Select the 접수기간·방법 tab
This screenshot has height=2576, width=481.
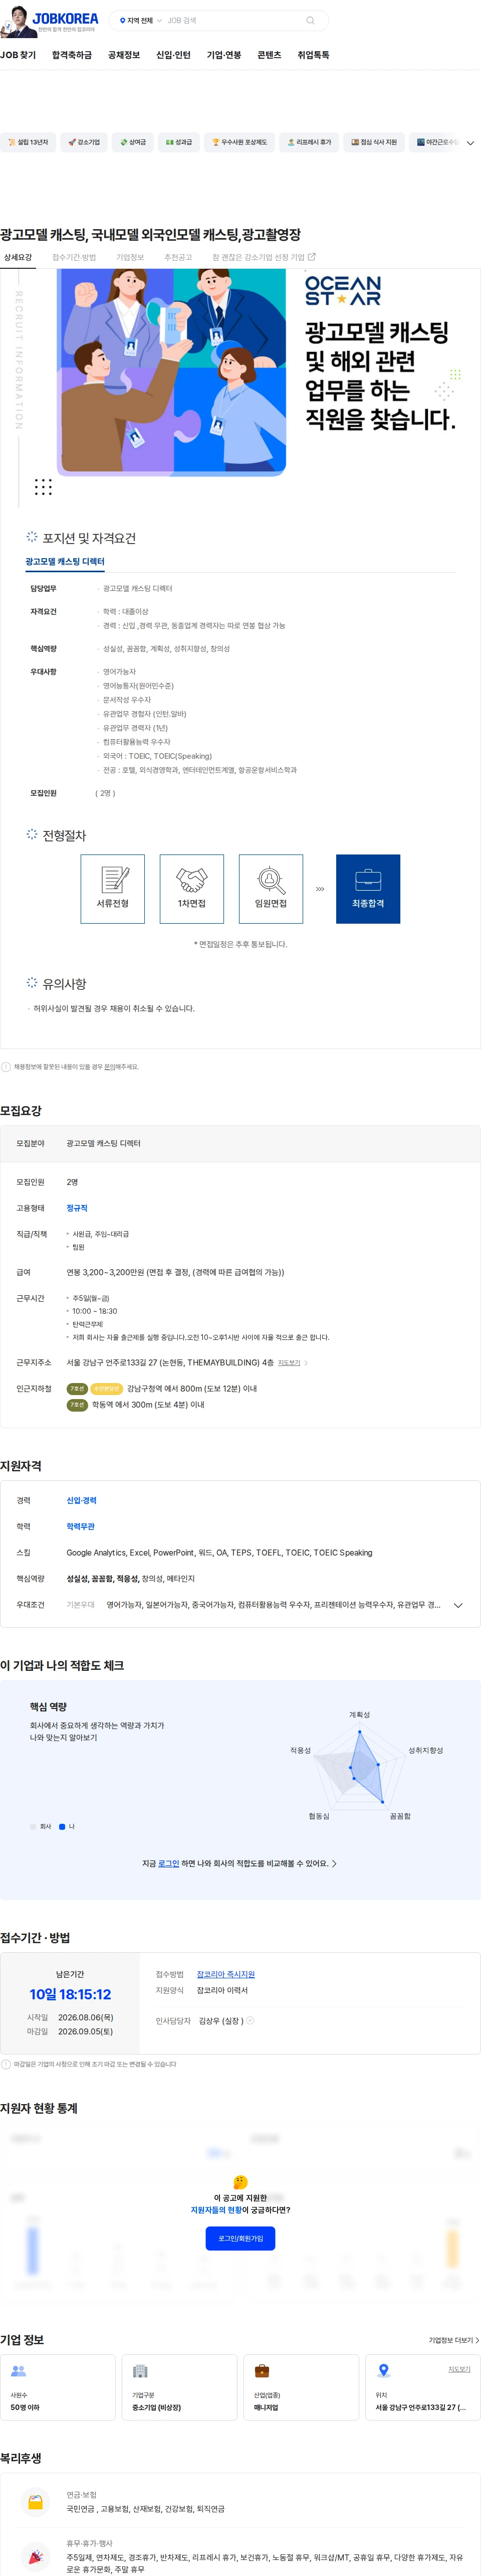click(74, 257)
